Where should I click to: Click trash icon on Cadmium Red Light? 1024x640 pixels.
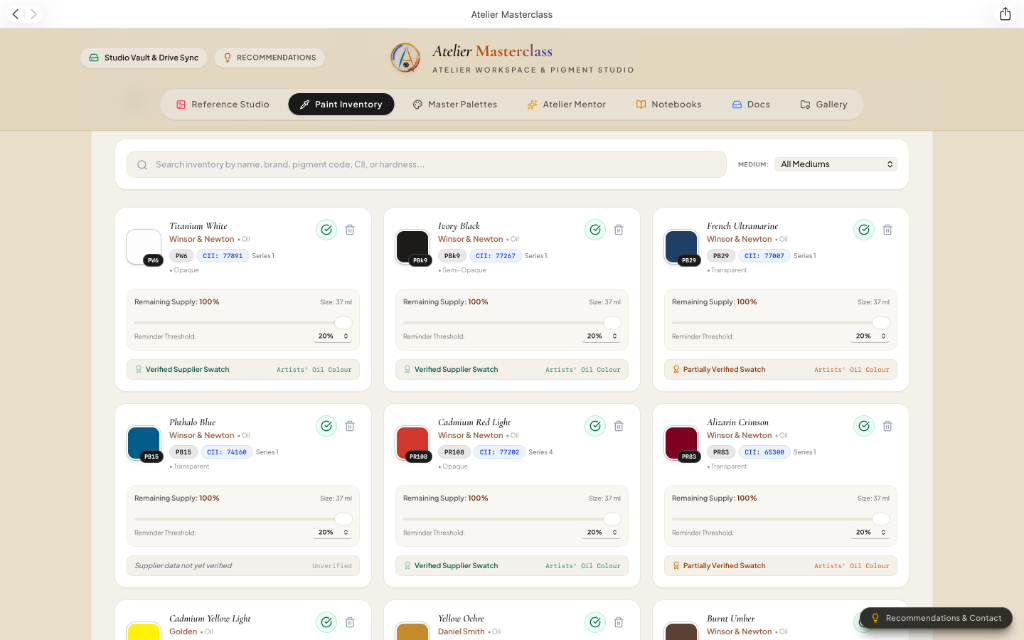(618, 426)
